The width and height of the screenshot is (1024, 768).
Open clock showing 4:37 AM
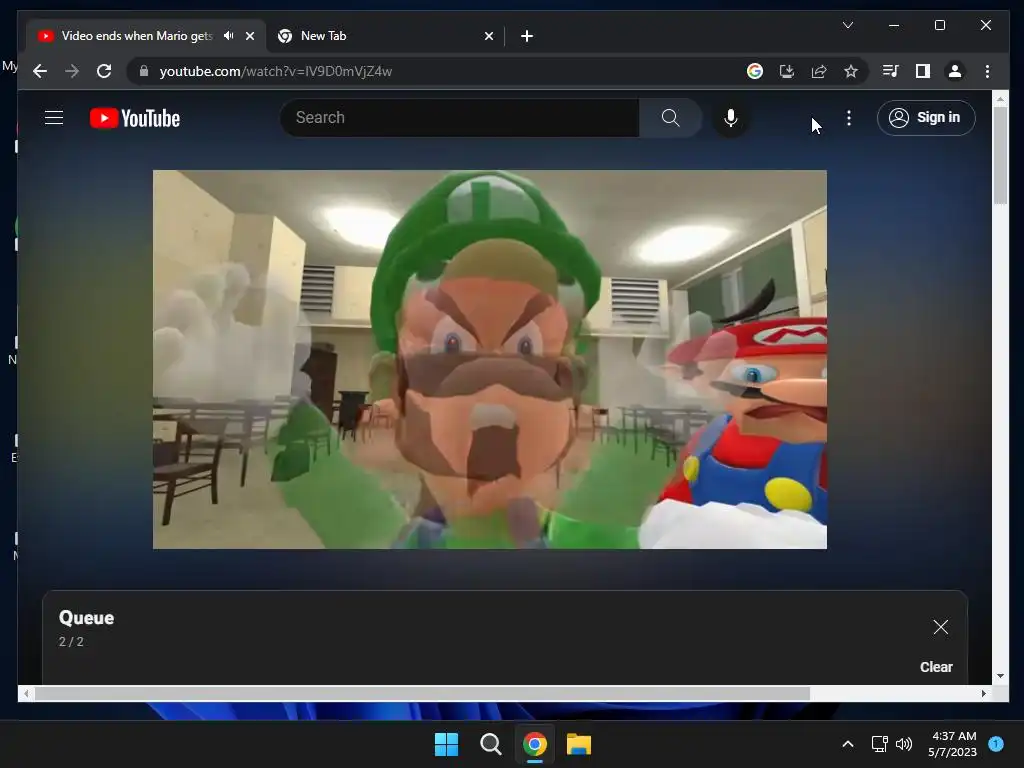(953, 744)
